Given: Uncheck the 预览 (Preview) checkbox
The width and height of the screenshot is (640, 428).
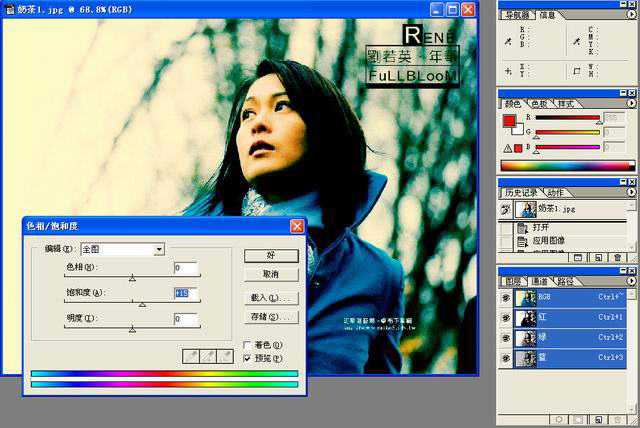Looking at the screenshot, I should pyautogui.click(x=247, y=357).
